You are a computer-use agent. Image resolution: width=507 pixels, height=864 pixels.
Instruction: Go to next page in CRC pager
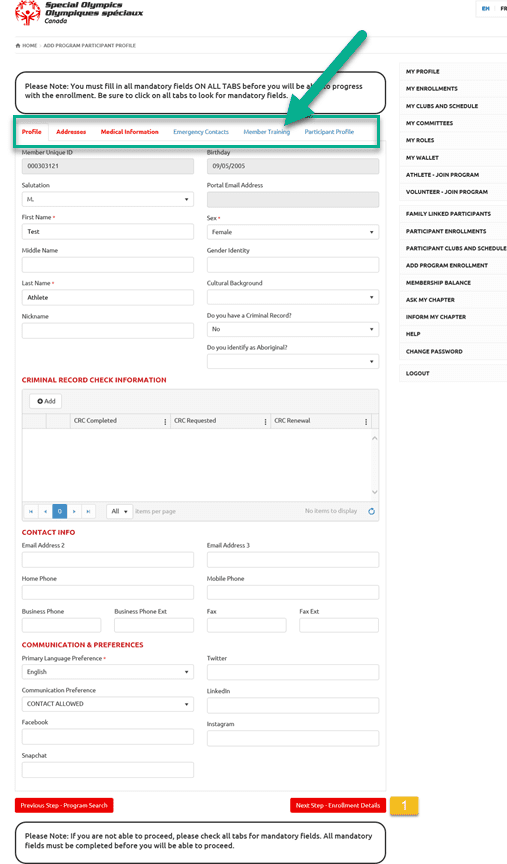[74, 511]
